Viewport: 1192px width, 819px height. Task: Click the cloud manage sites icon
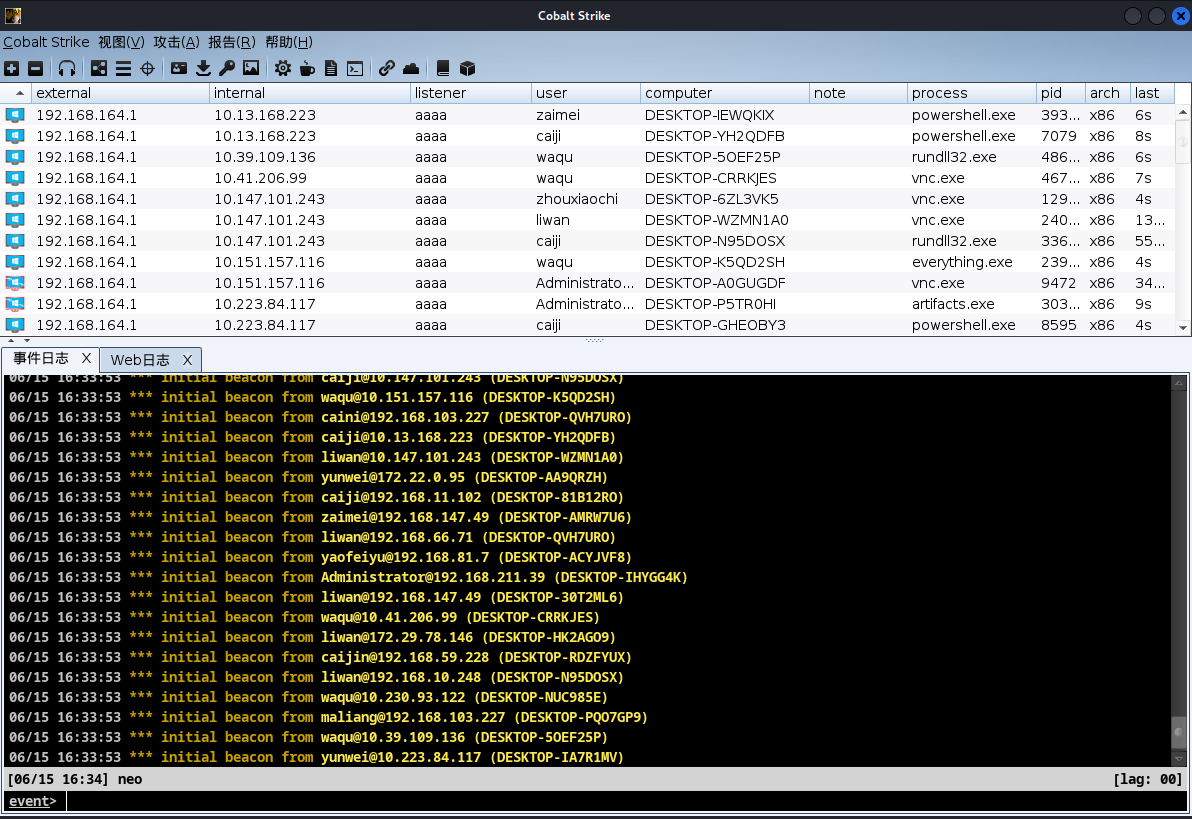pos(411,68)
